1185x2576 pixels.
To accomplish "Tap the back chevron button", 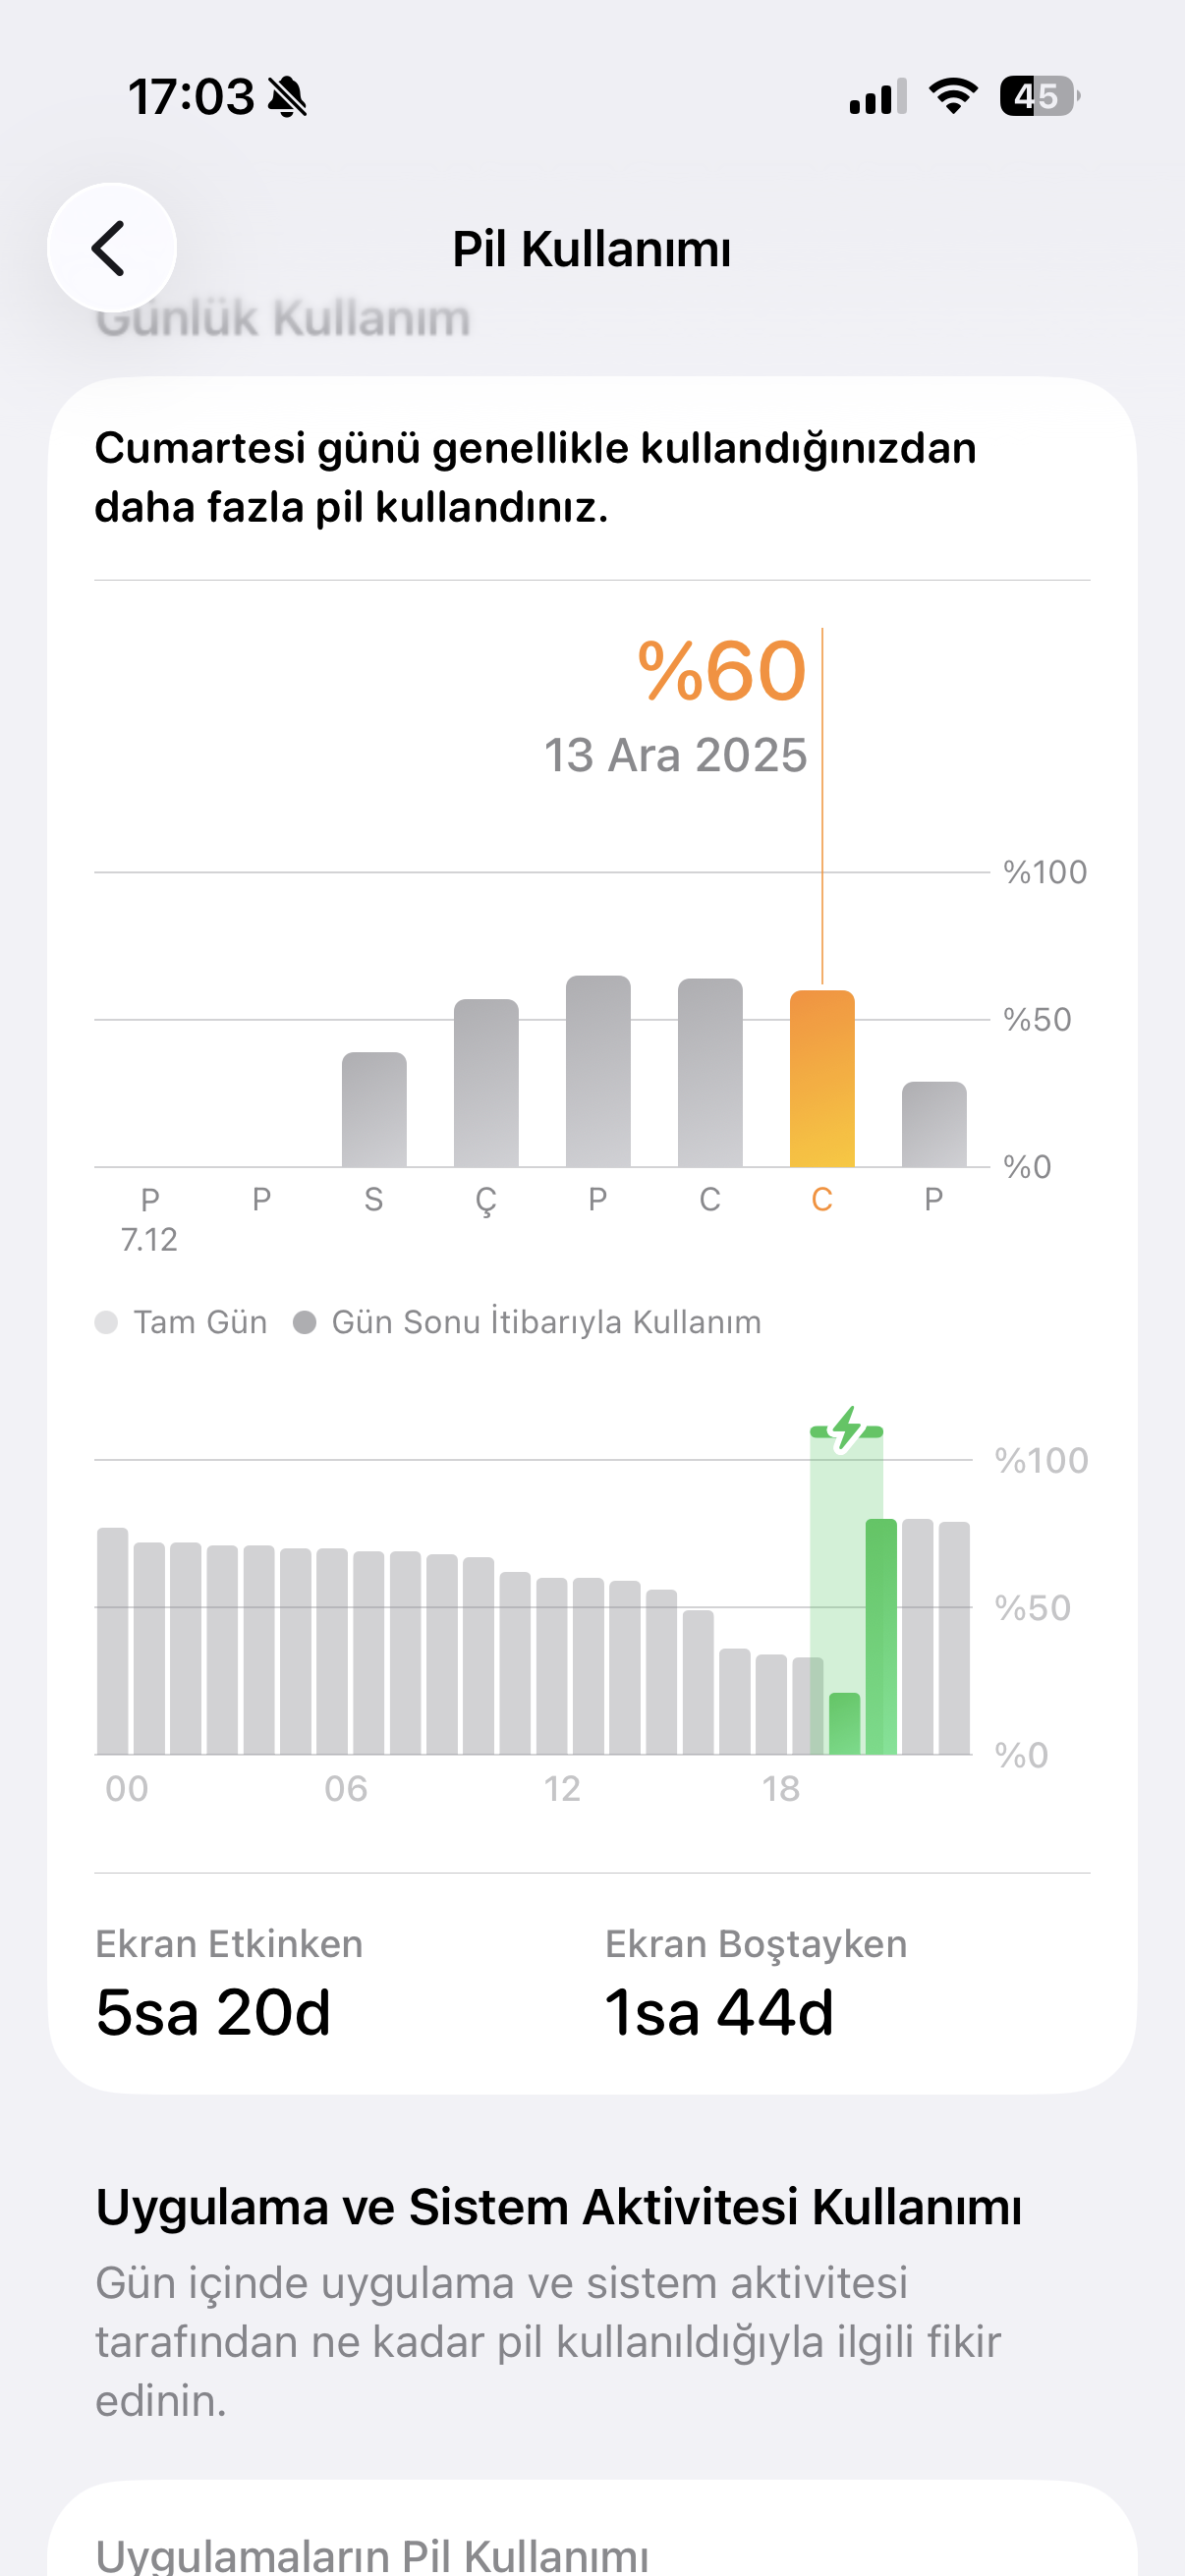I will click(x=111, y=248).
